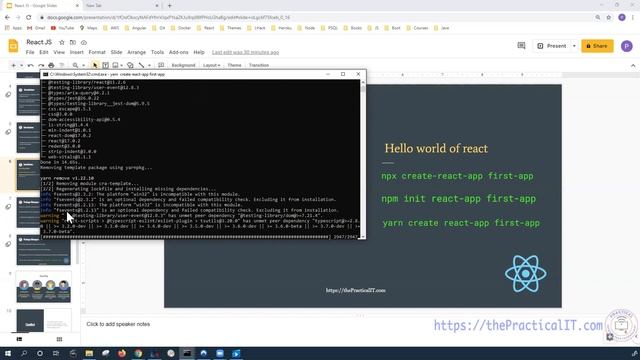Open the 'Last edit was' version history link

(x=245, y=52)
